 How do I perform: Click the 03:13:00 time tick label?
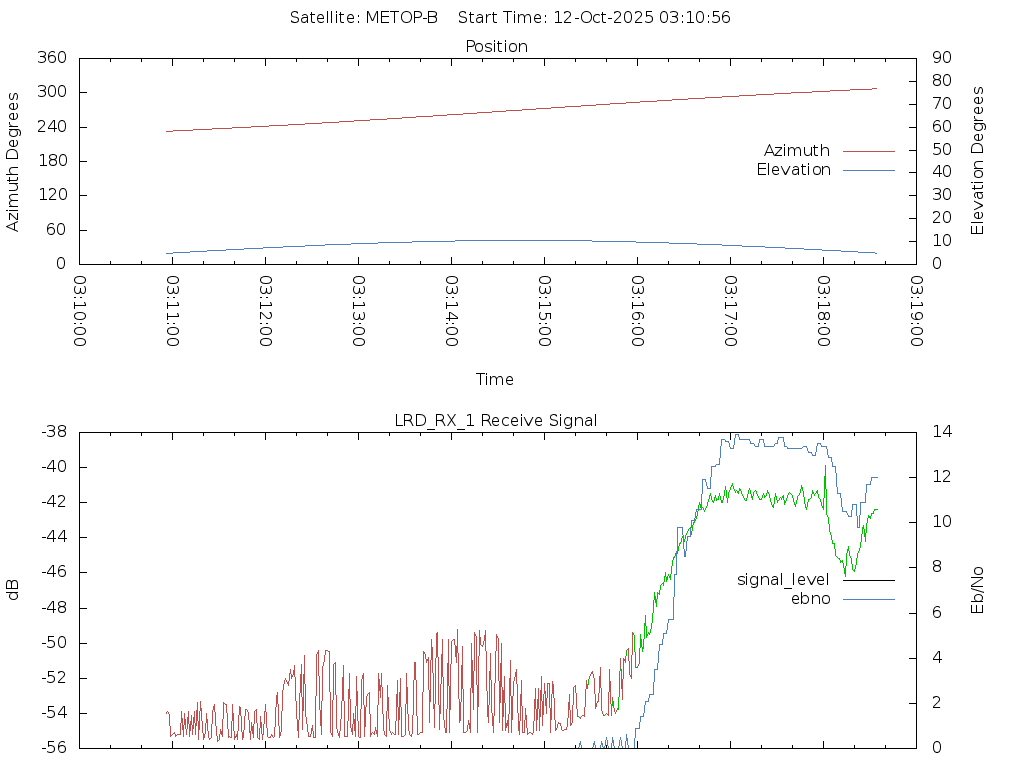pos(358,311)
